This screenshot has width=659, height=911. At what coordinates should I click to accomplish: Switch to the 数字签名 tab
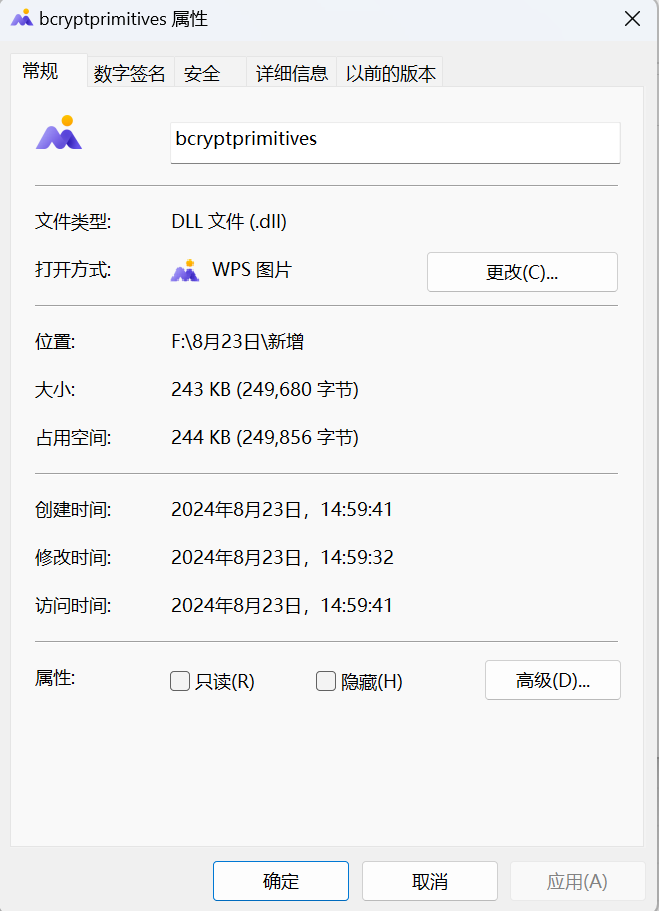[x=130, y=73]
